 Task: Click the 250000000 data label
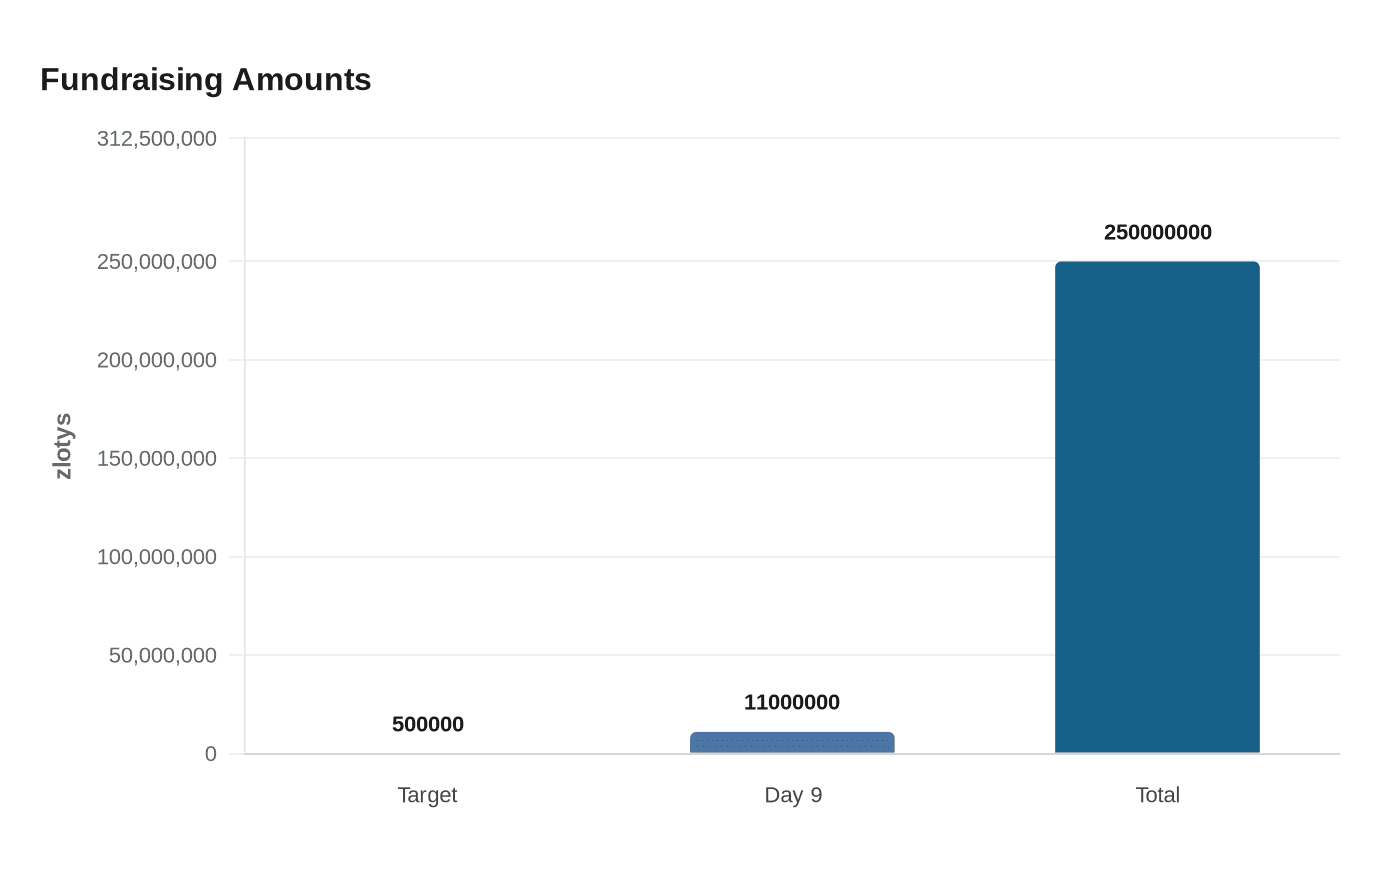click(x=1157, y=233)
